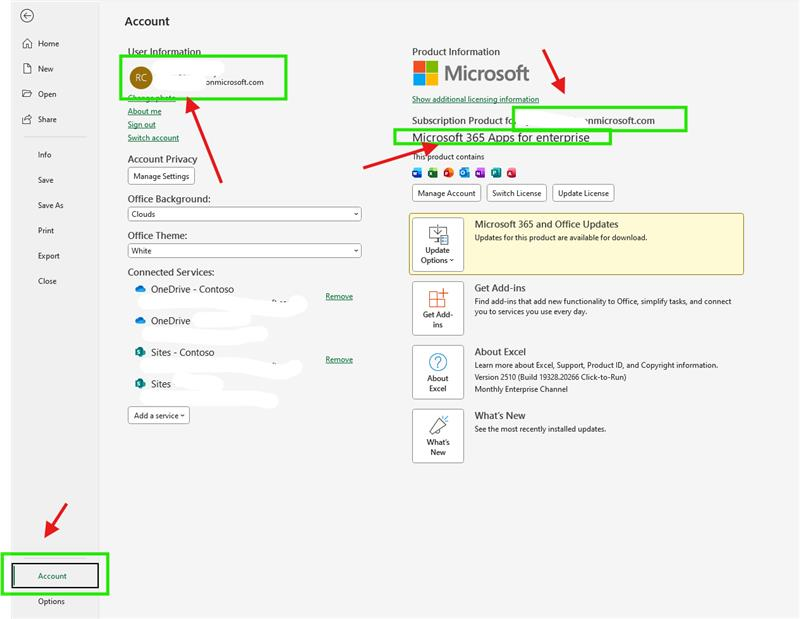800x619 pixels.
Task: Click the 'Connected Services:' label
Action: coord(171,272)
